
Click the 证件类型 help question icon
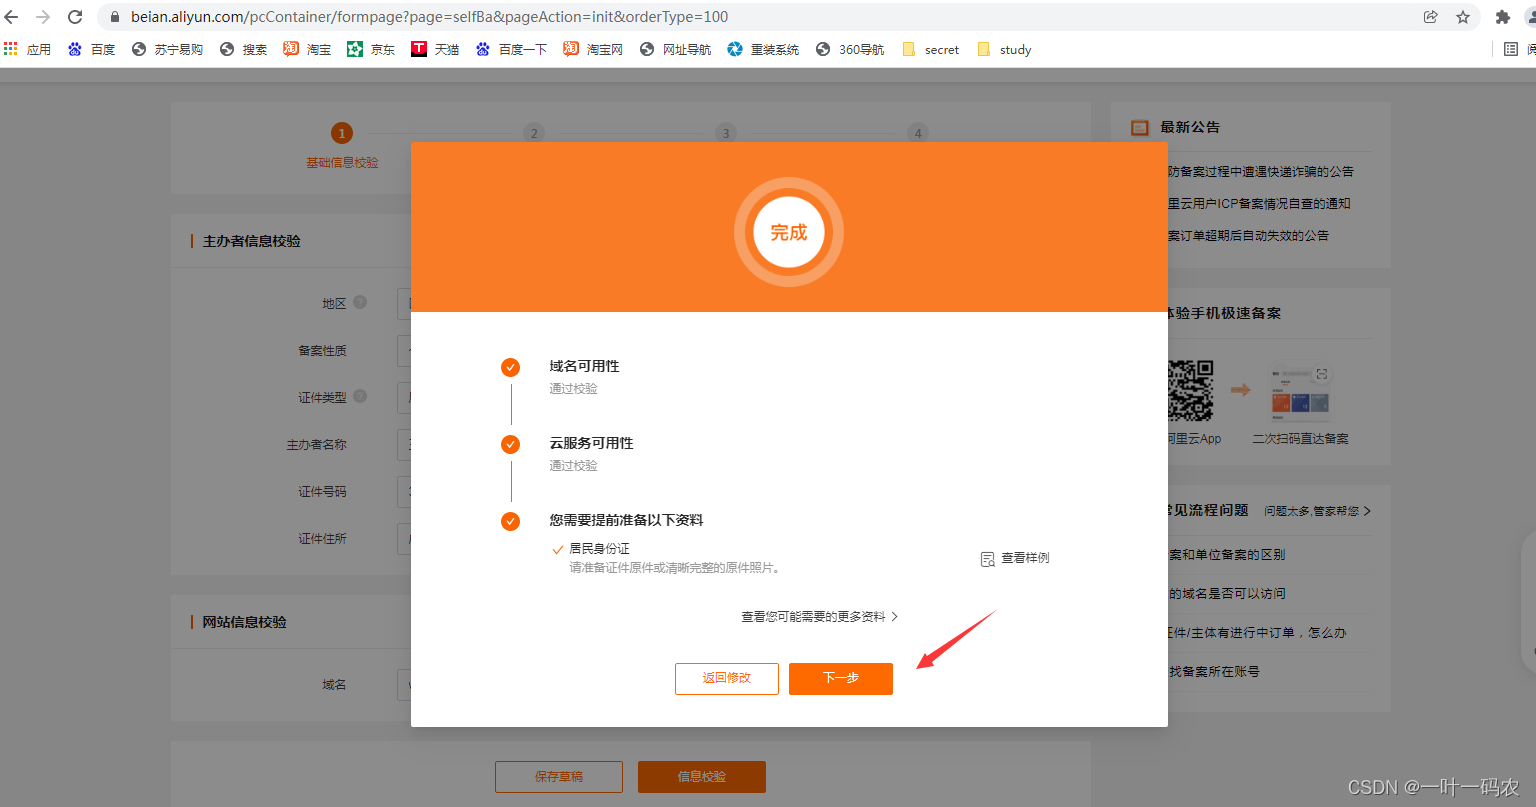pos(360,396)
